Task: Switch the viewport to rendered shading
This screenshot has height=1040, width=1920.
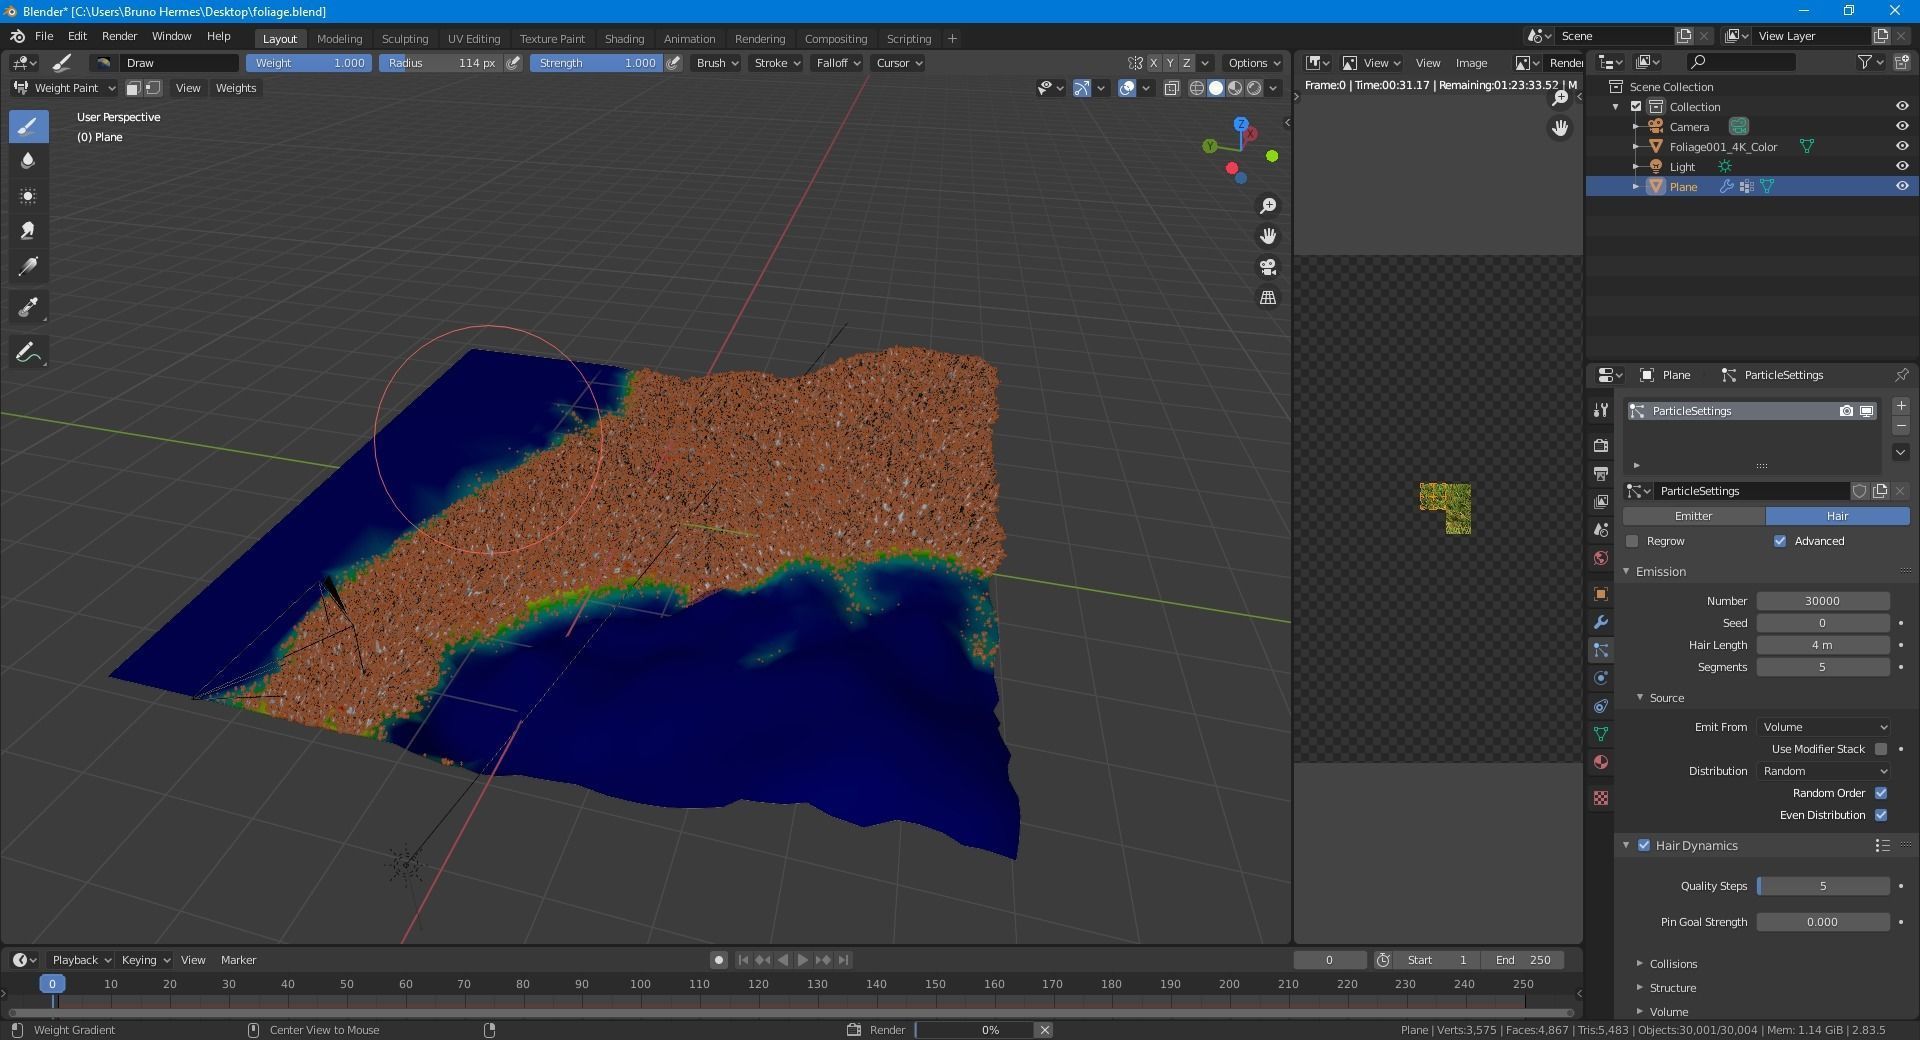Action: [x=1254, y=88]
